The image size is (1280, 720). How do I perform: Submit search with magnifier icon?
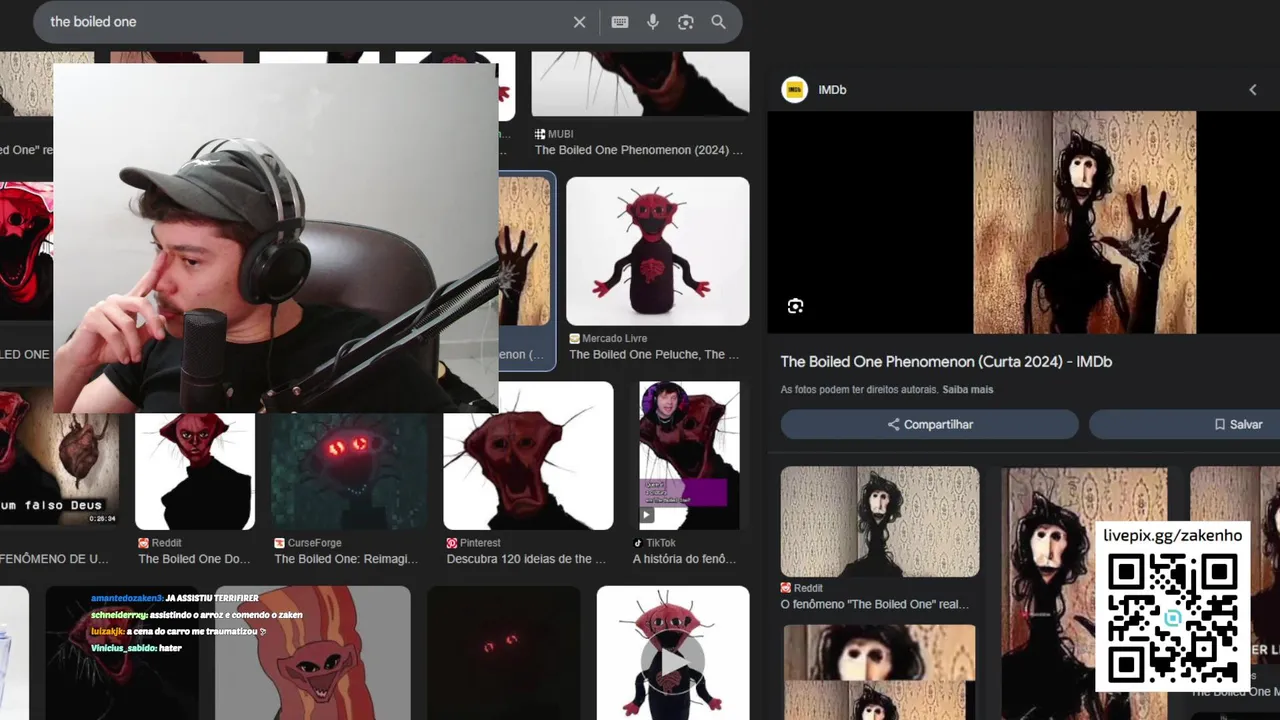click(718, 22)
